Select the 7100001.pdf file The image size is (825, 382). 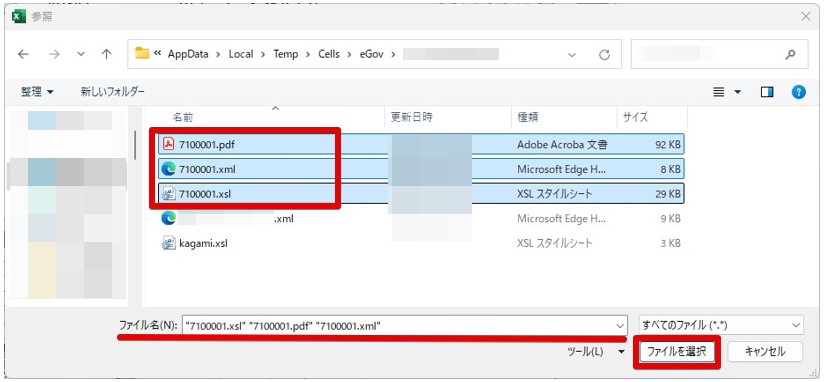[421, 144]
